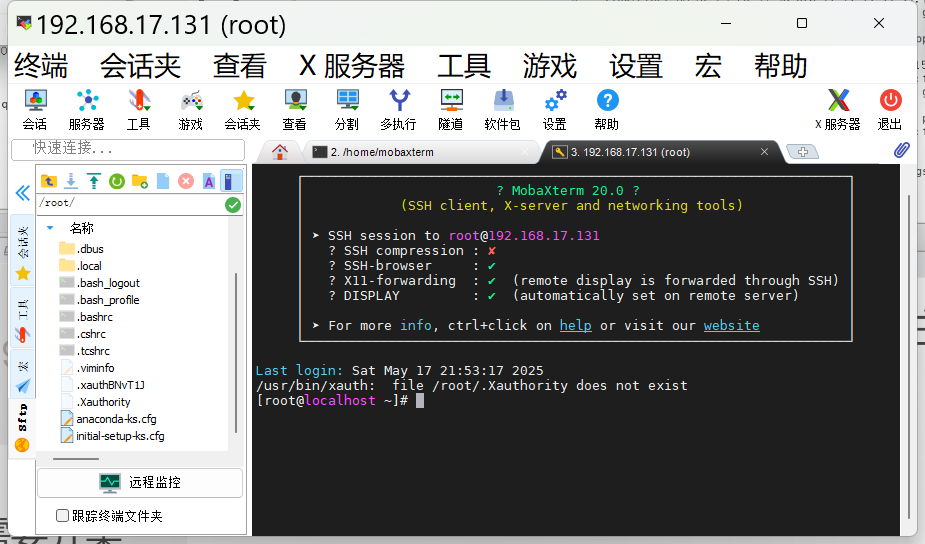Viewport: 925px width, 544px height.
Task: Click the 帮助 question mark toolbar icon
Action: click(607, 109)
